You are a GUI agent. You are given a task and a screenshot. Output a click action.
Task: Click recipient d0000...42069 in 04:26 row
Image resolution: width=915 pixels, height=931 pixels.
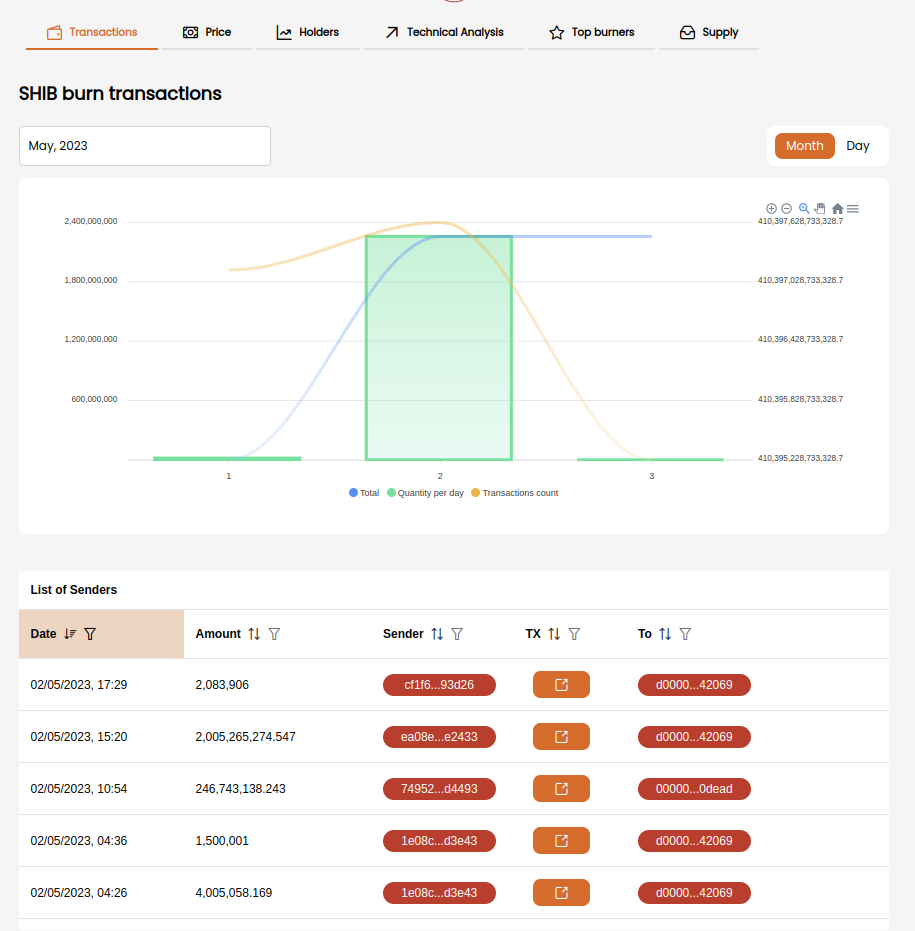tap(694, 893)
